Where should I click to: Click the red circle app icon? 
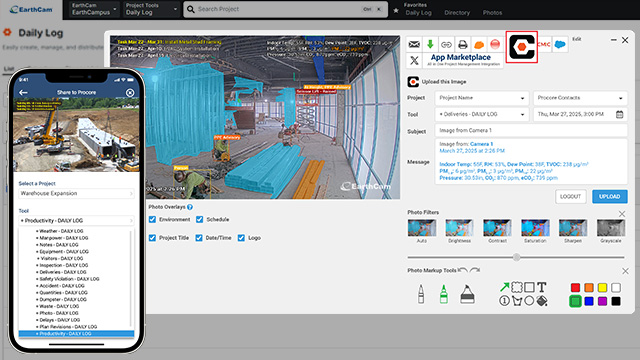coord(495,44)
